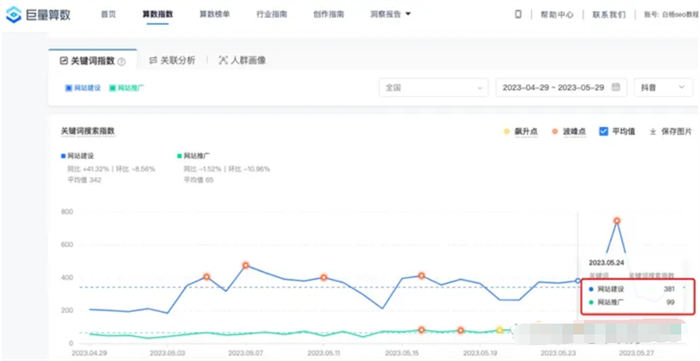Click the 800 y-axis label
700x361 pixels.
click(x=67, y=212)
